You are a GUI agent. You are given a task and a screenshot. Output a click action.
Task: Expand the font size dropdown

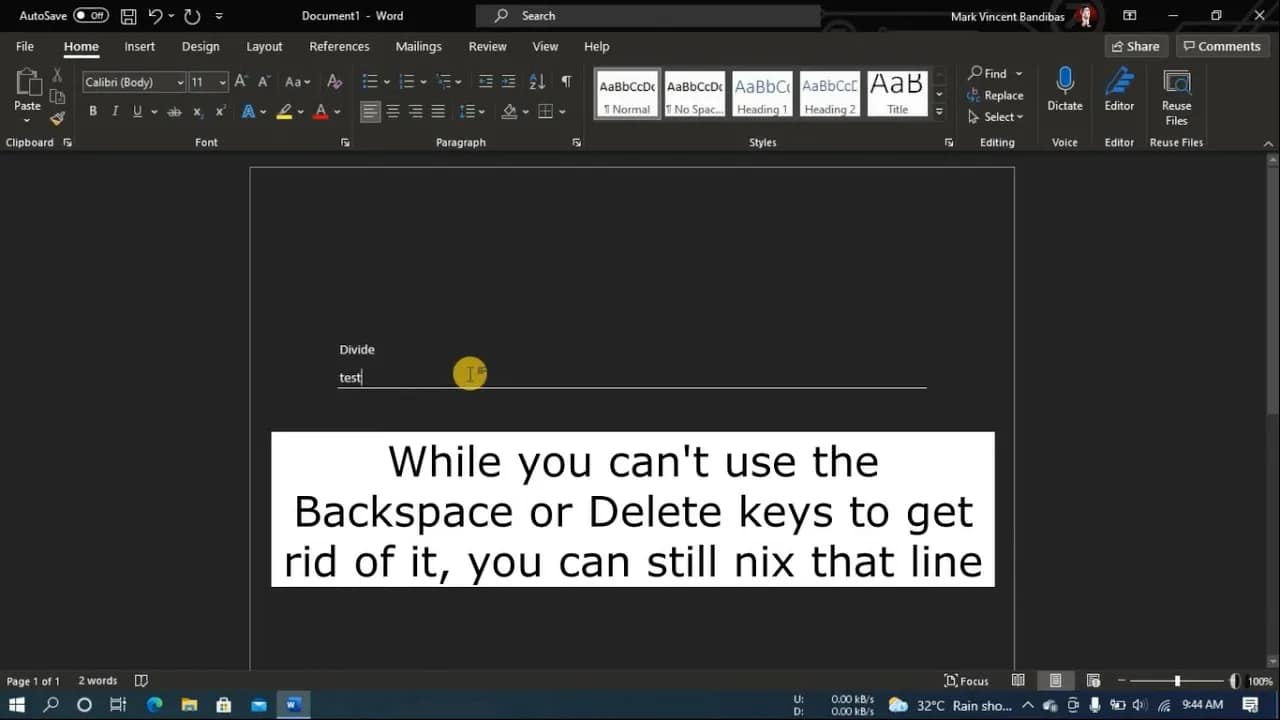222,83
